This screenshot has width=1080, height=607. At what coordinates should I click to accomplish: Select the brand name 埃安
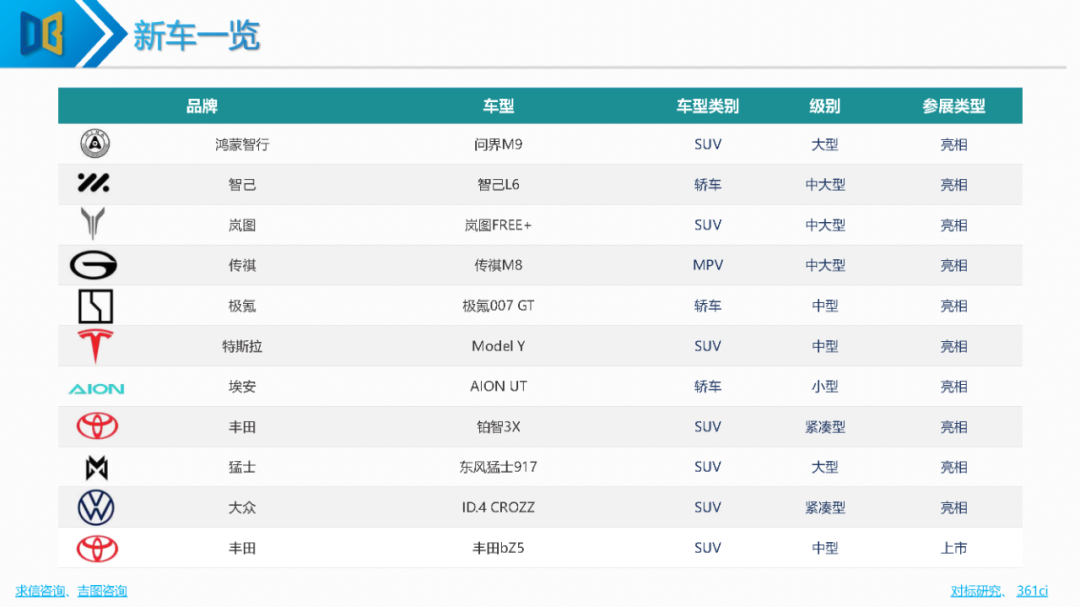242,387
